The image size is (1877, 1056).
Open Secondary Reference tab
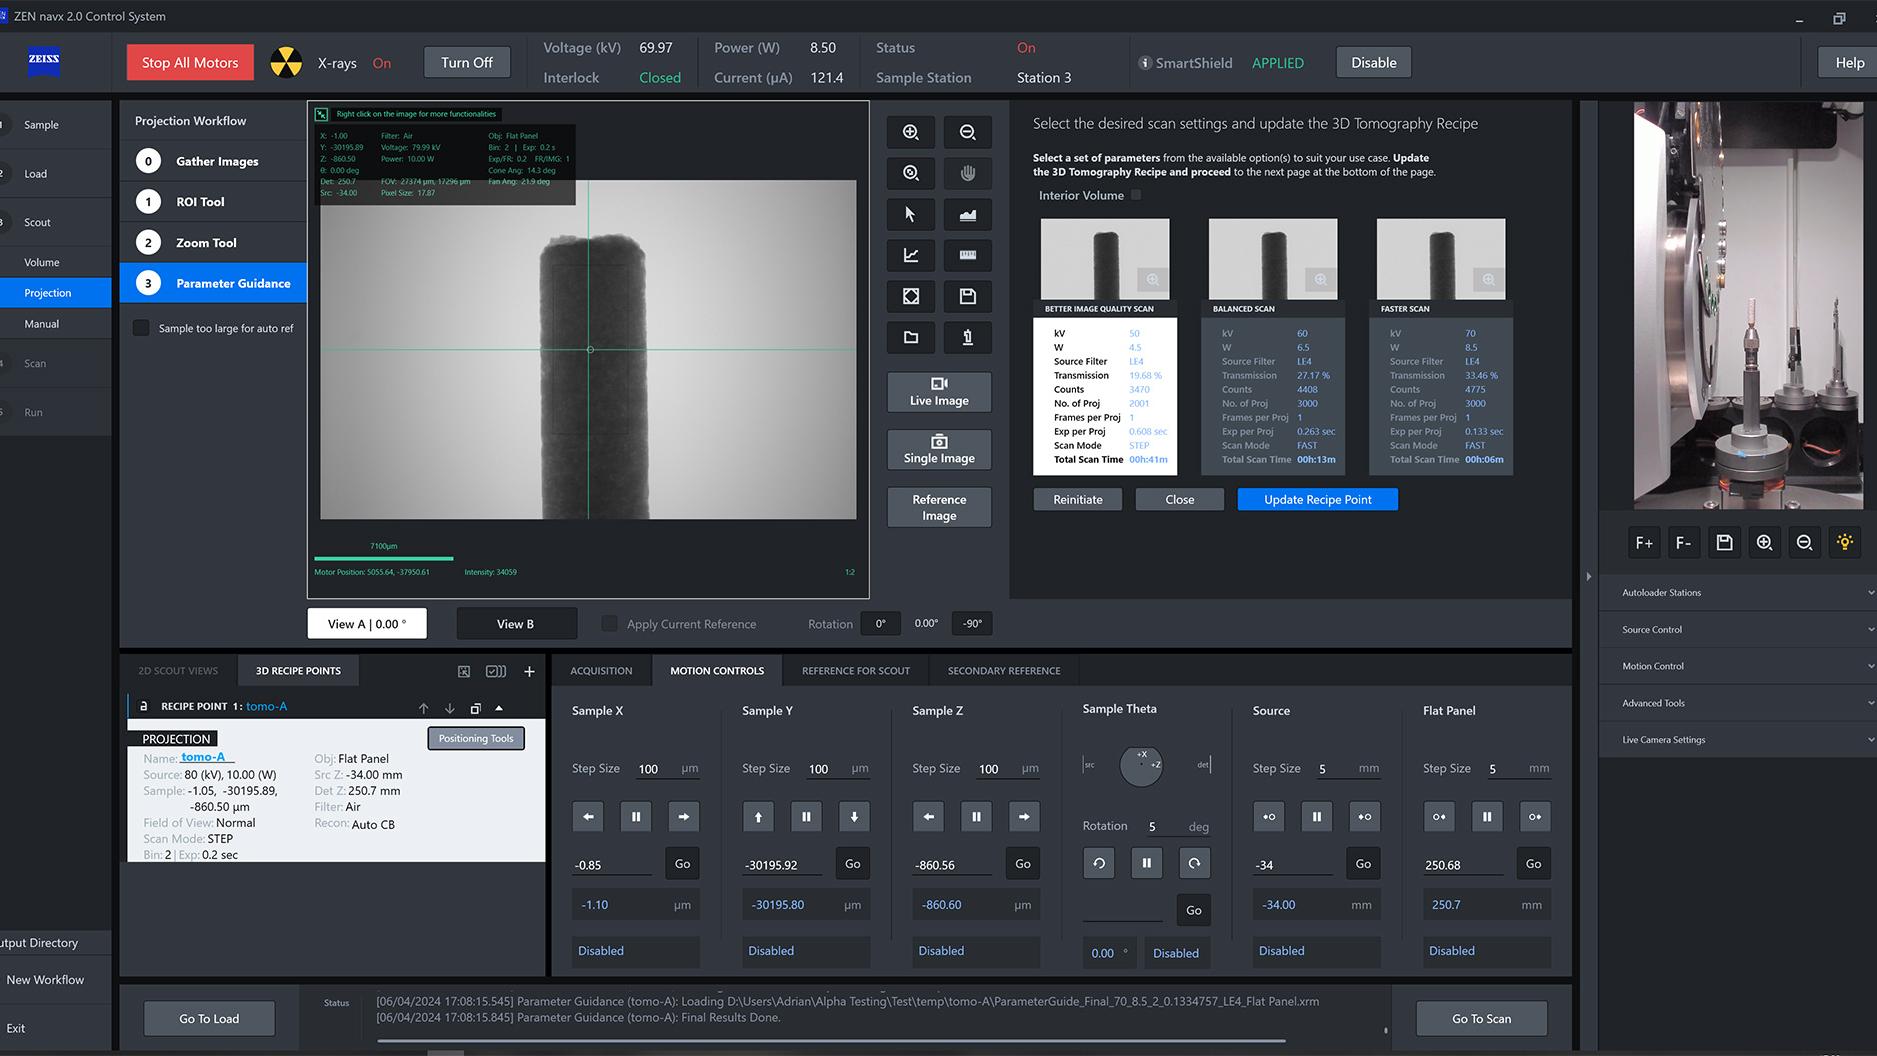pos(1004,671)
